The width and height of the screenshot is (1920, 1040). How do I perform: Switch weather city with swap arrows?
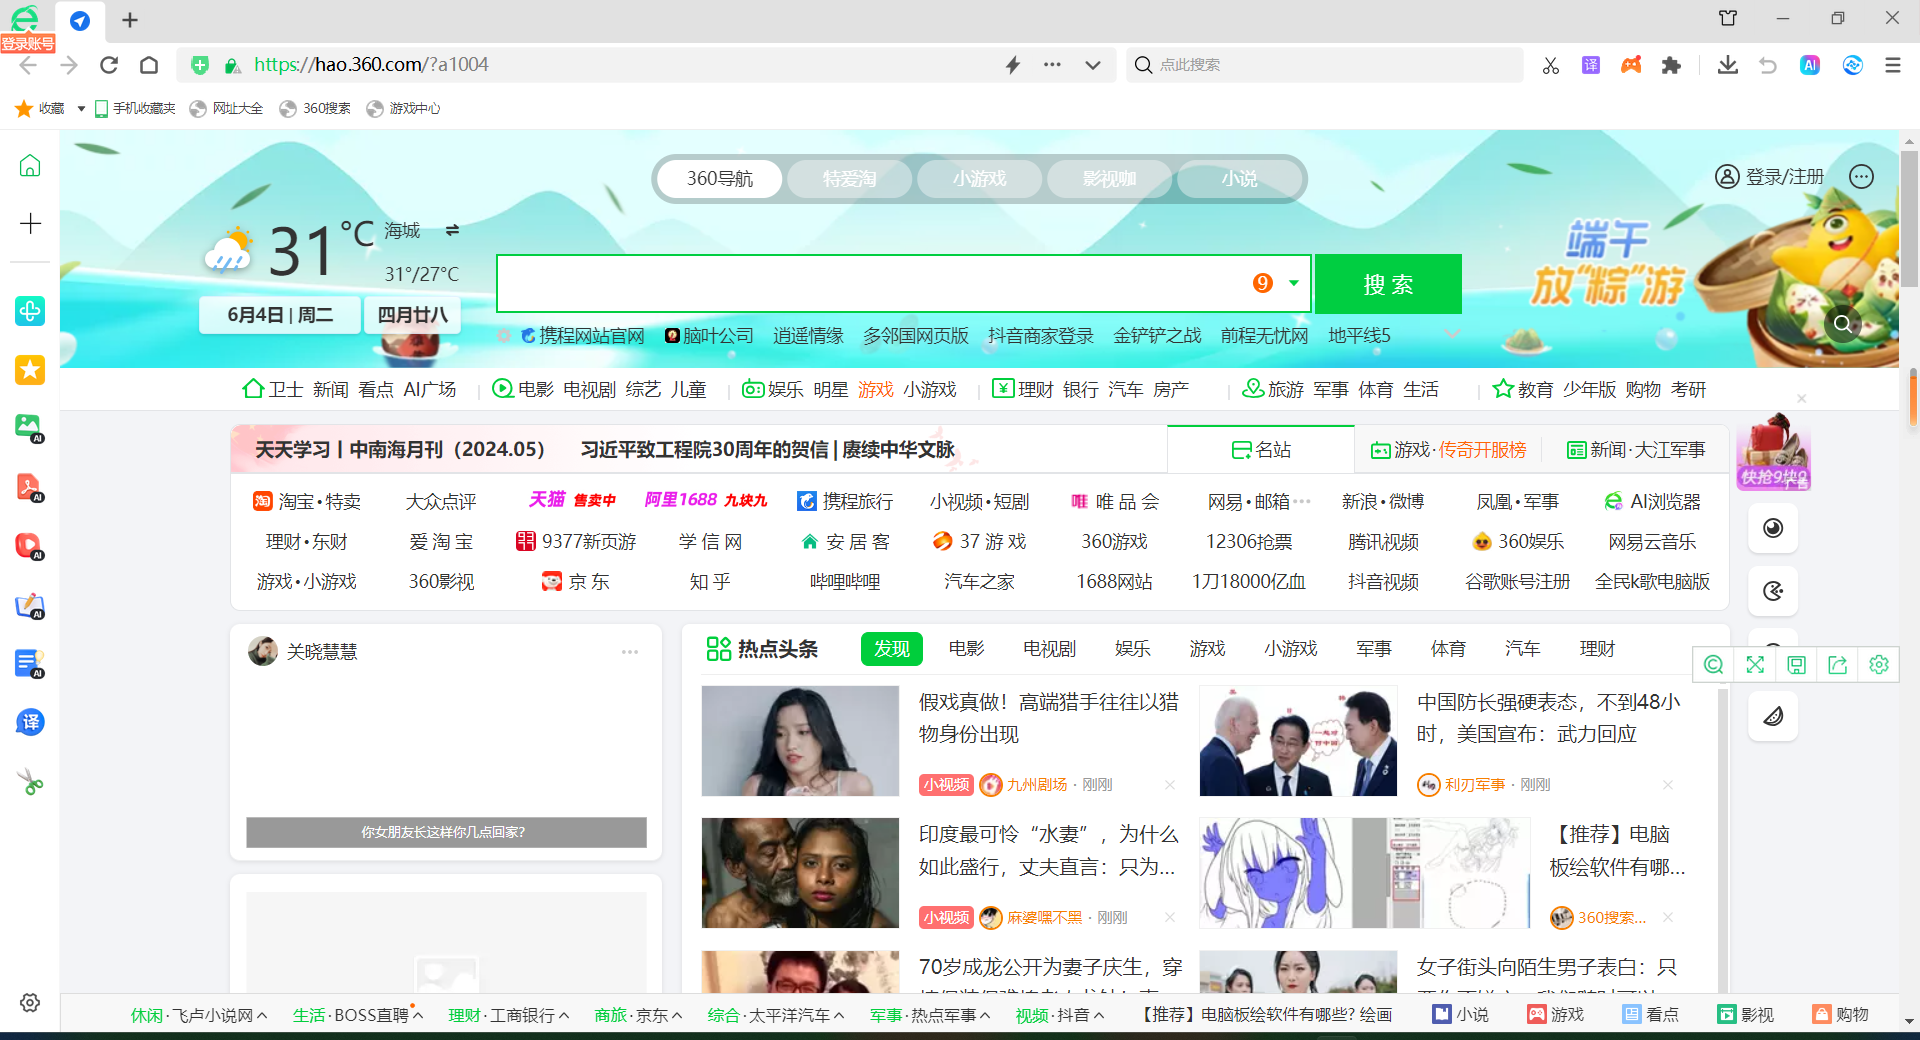(x=452, y=230)
